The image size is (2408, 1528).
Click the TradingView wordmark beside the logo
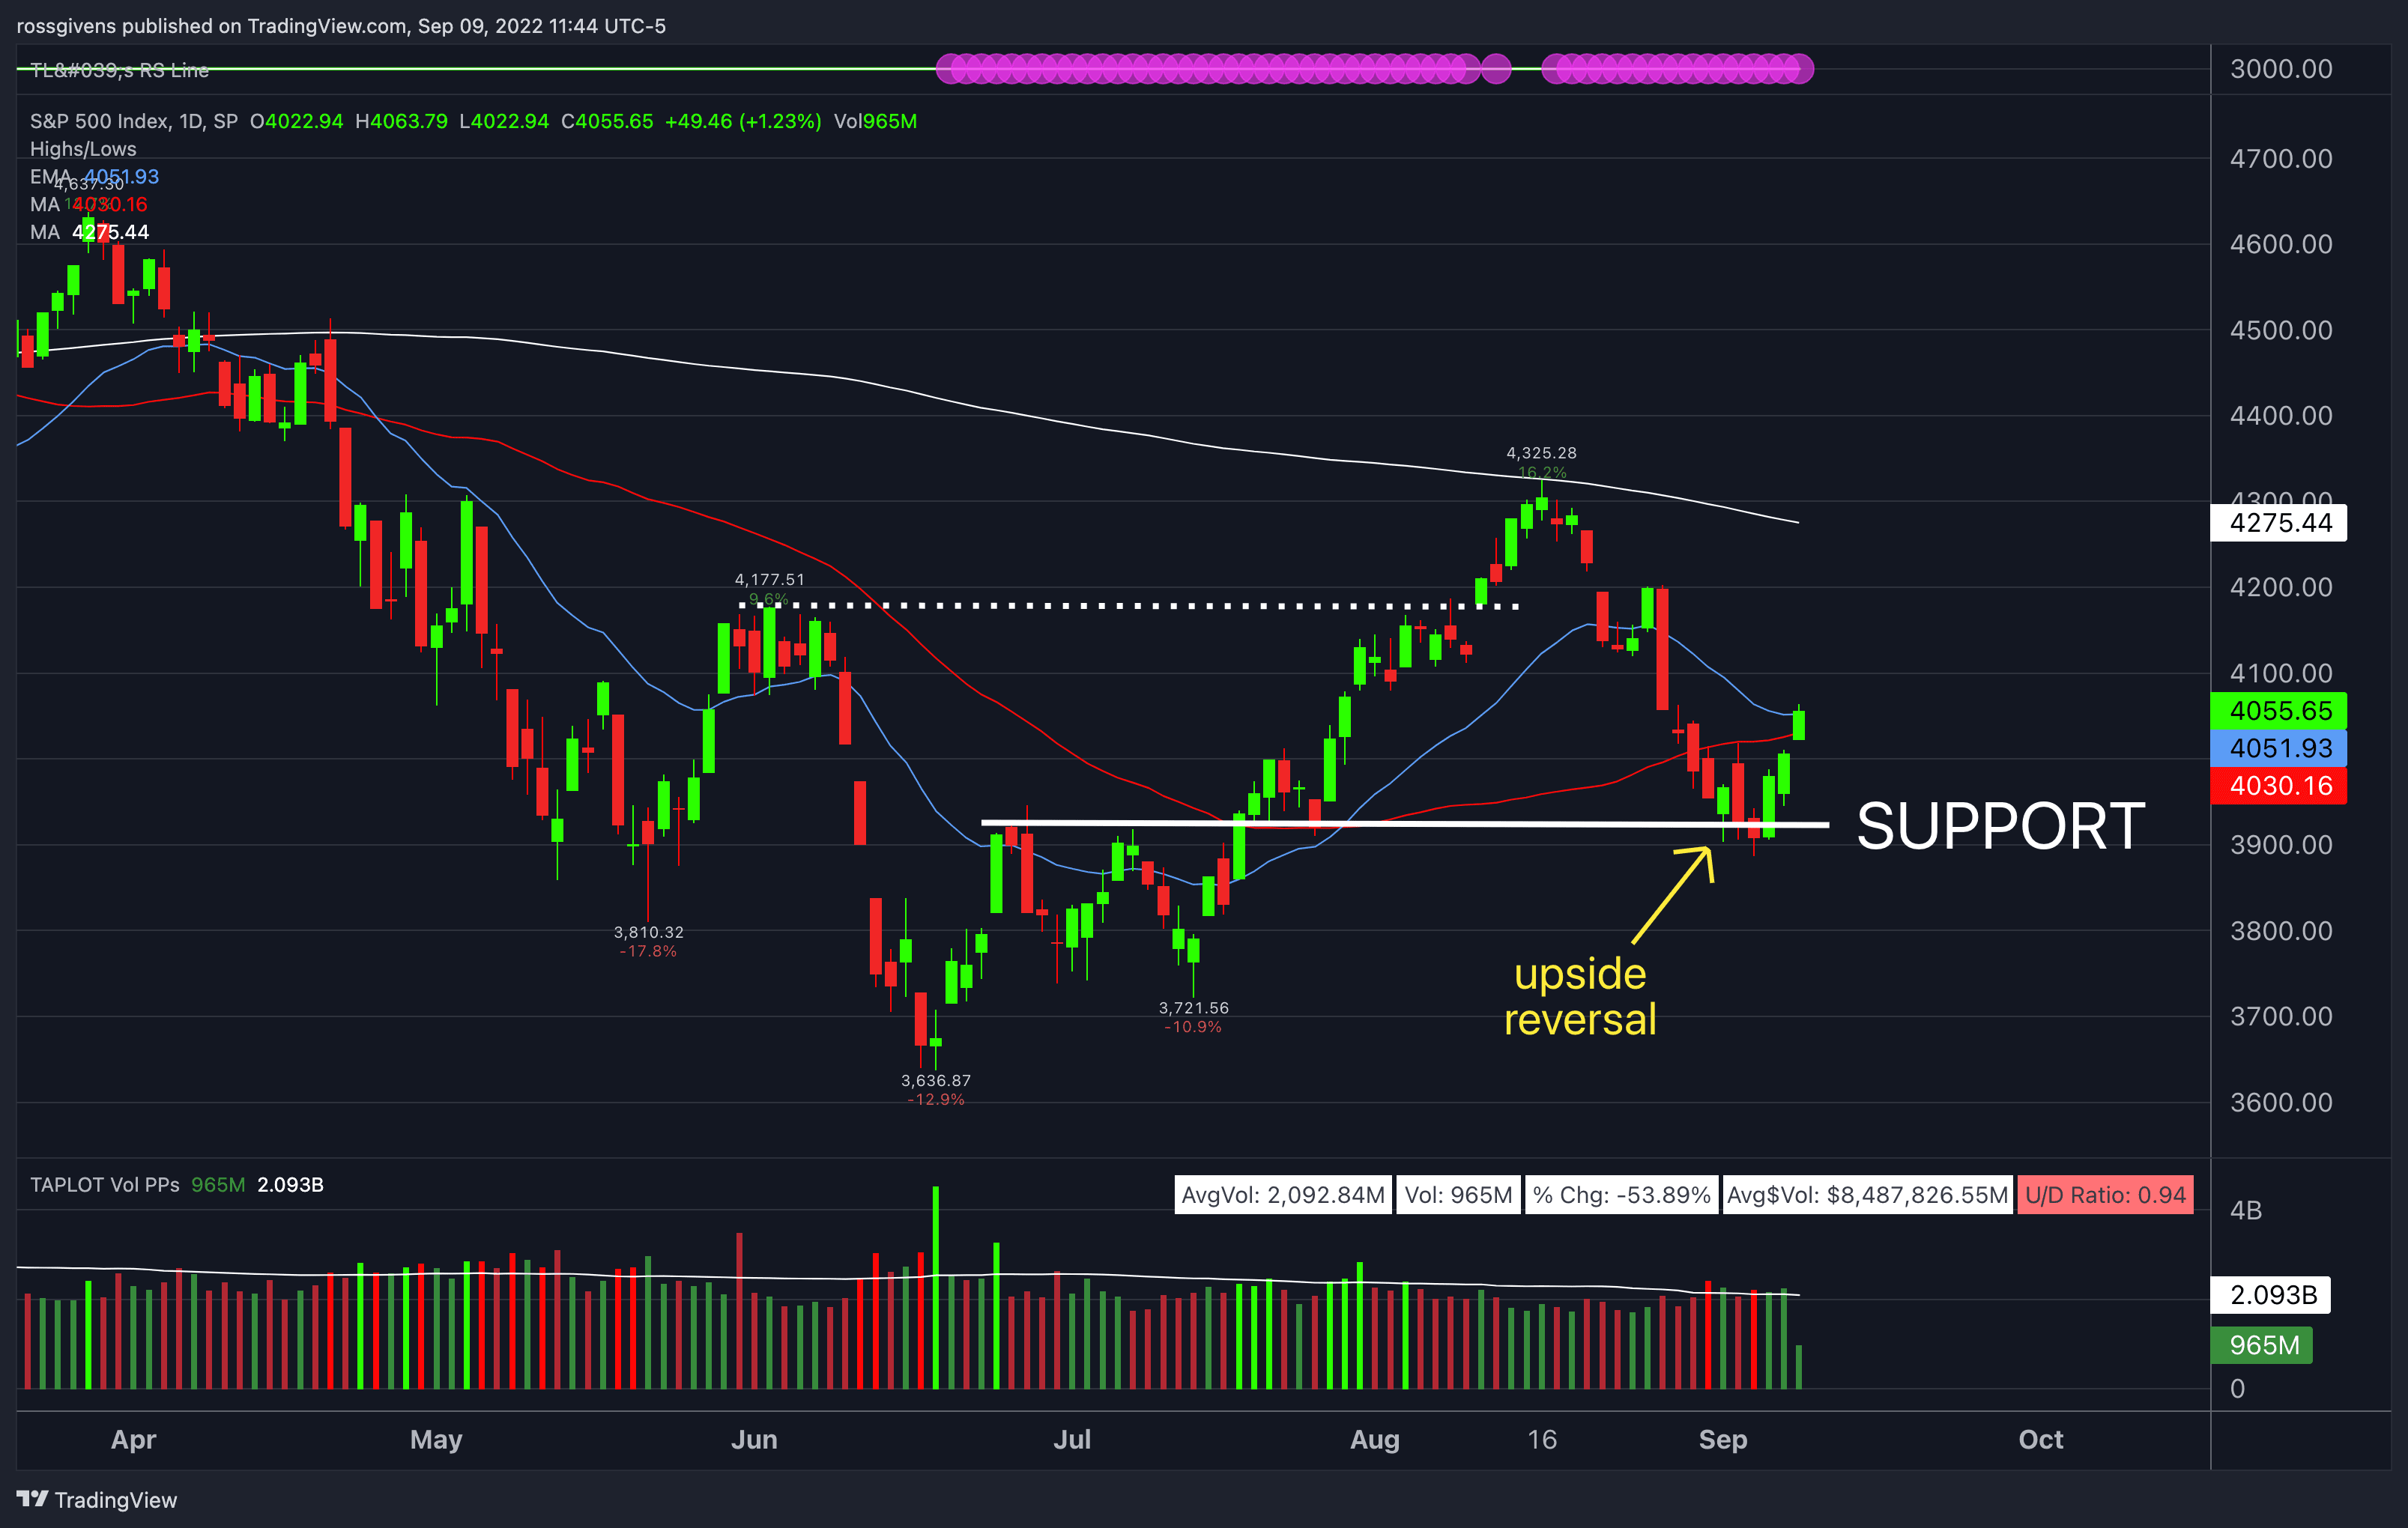click(117, 1499)
